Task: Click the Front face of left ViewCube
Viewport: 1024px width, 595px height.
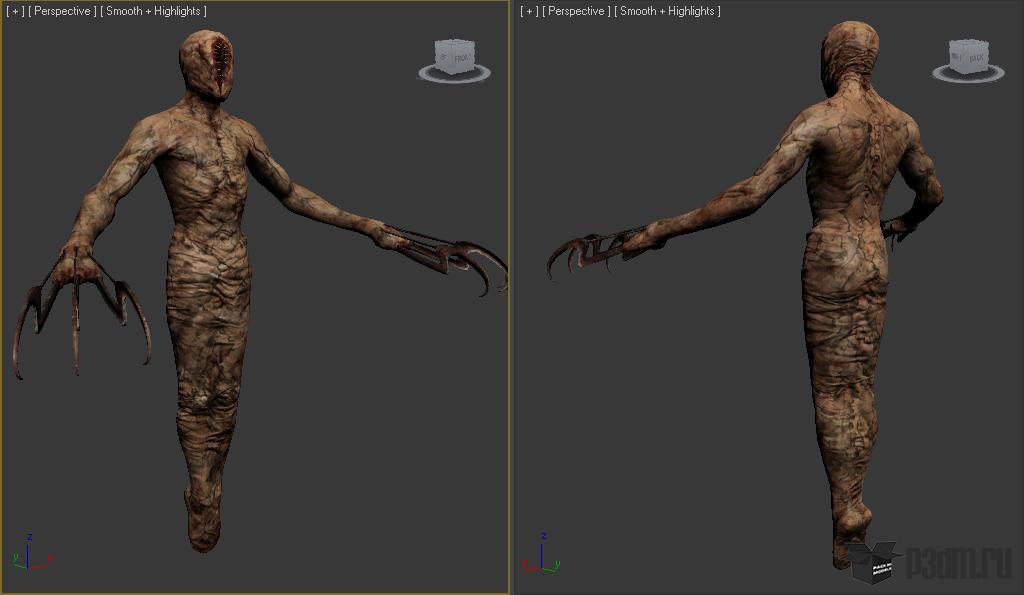Action: tap(462, 58)
